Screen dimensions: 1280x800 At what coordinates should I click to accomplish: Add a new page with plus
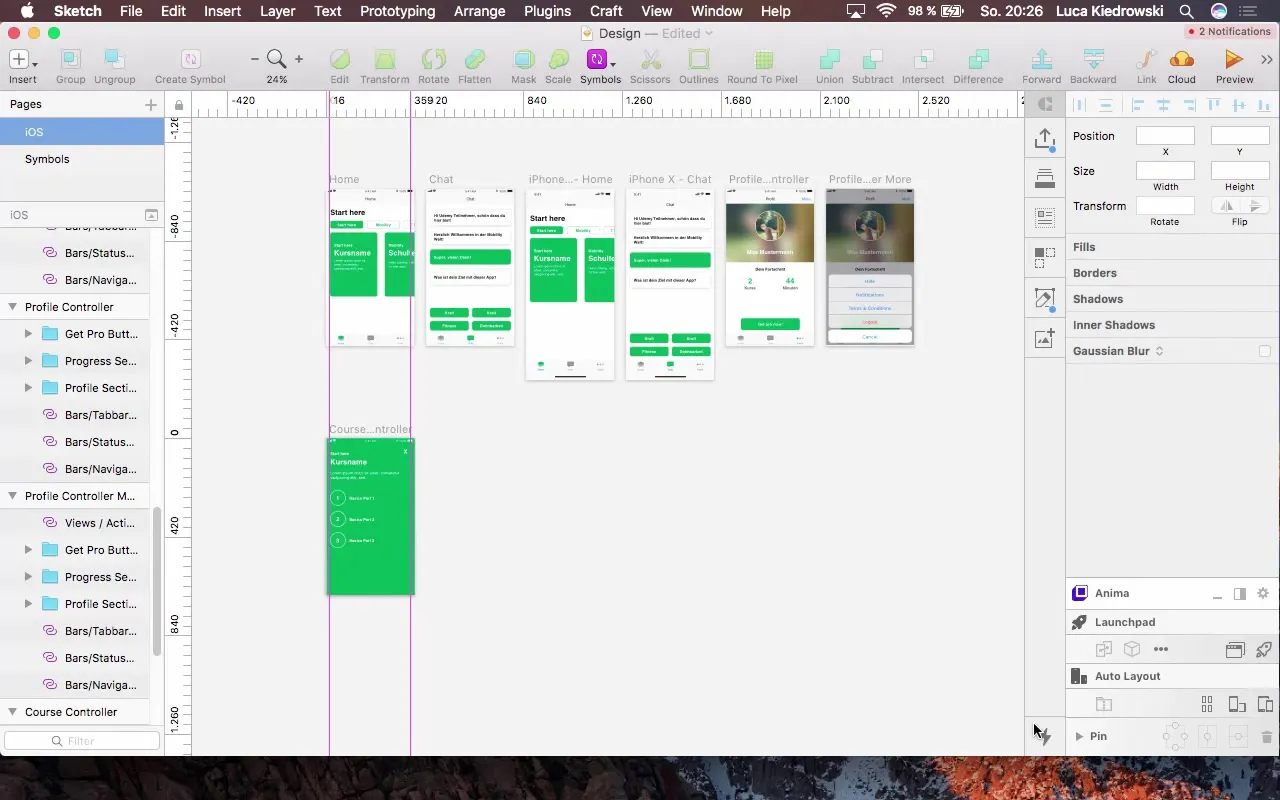click(x=151, y=104)
